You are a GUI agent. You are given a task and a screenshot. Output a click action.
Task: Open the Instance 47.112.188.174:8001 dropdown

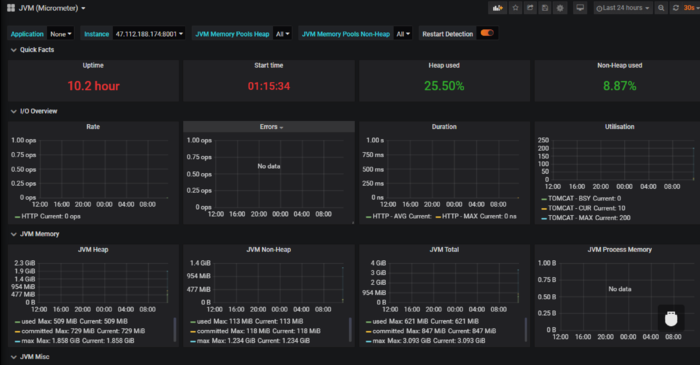[149, 34]
